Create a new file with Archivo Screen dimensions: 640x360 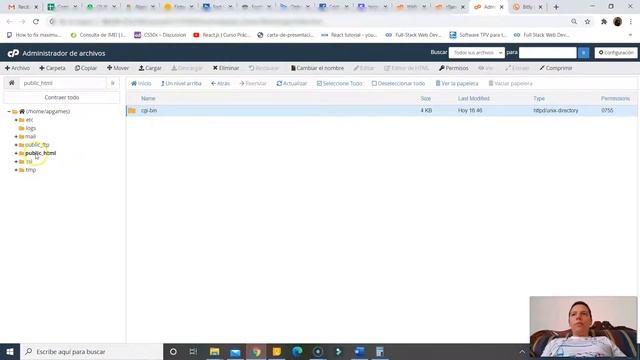click(17, 68)
